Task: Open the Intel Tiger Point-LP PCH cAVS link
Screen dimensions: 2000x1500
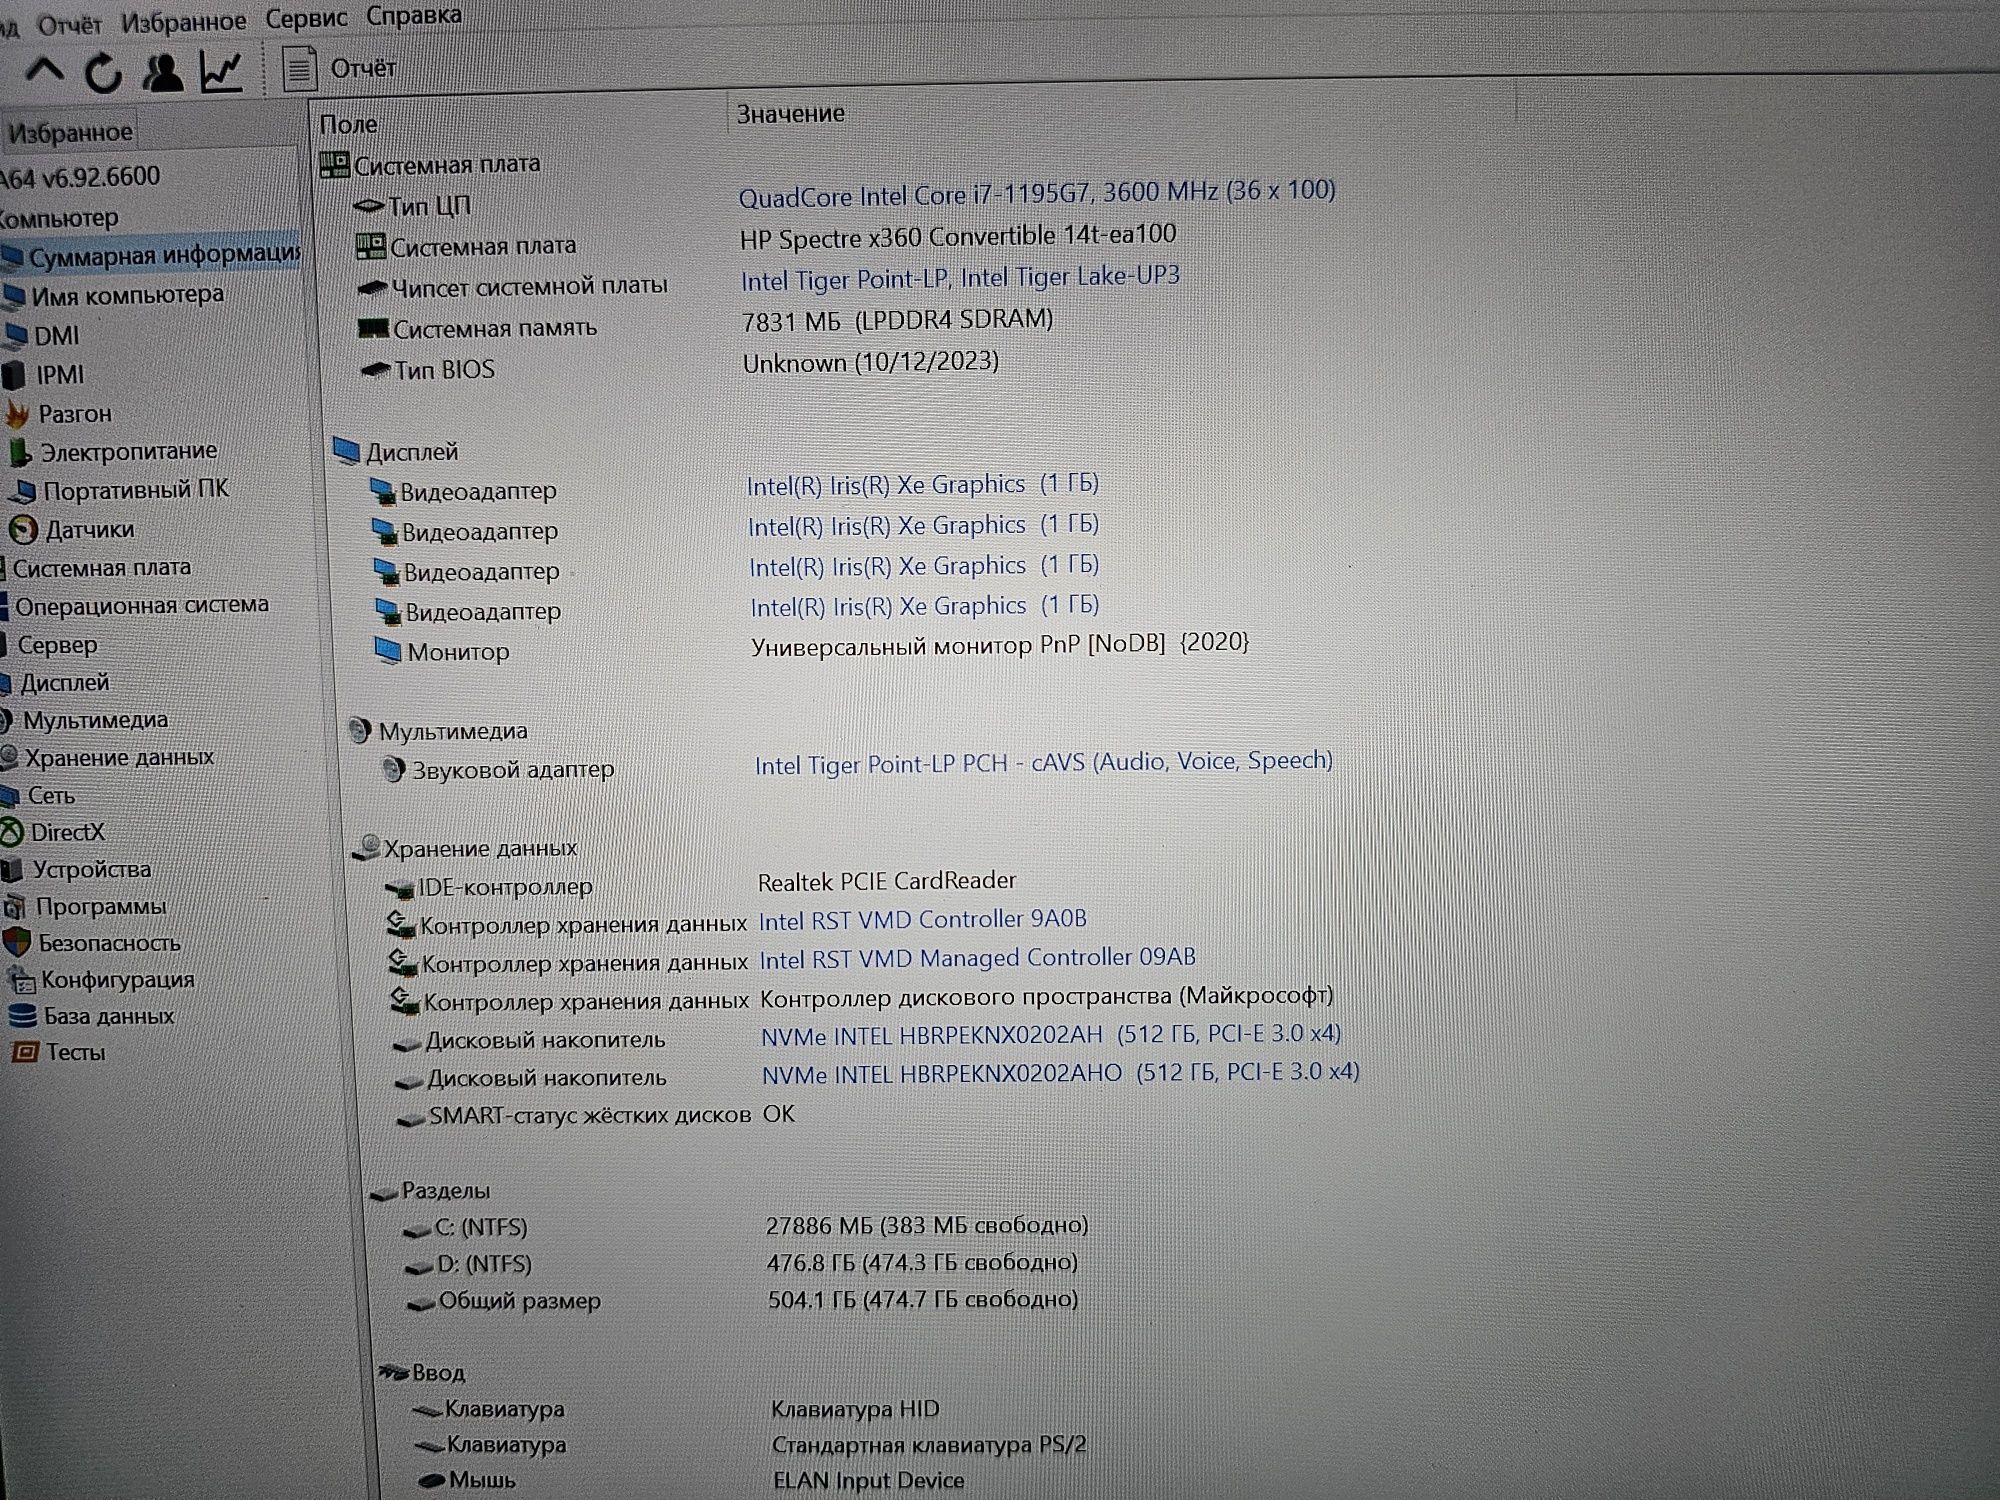Action: (x=1043, y=763)
